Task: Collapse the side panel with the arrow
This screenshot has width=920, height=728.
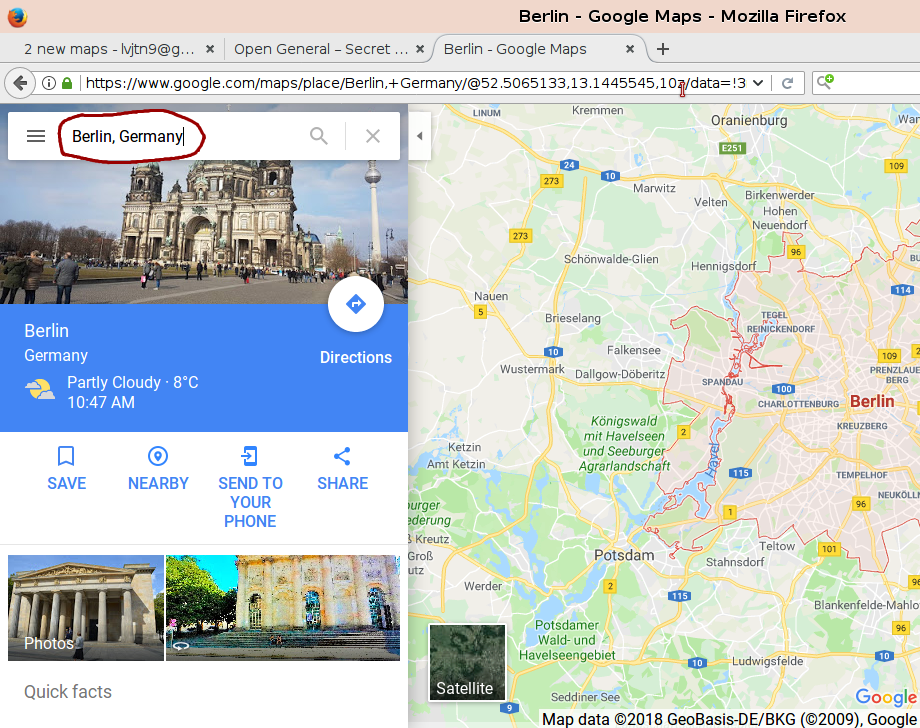Action: tap(420, 136)
